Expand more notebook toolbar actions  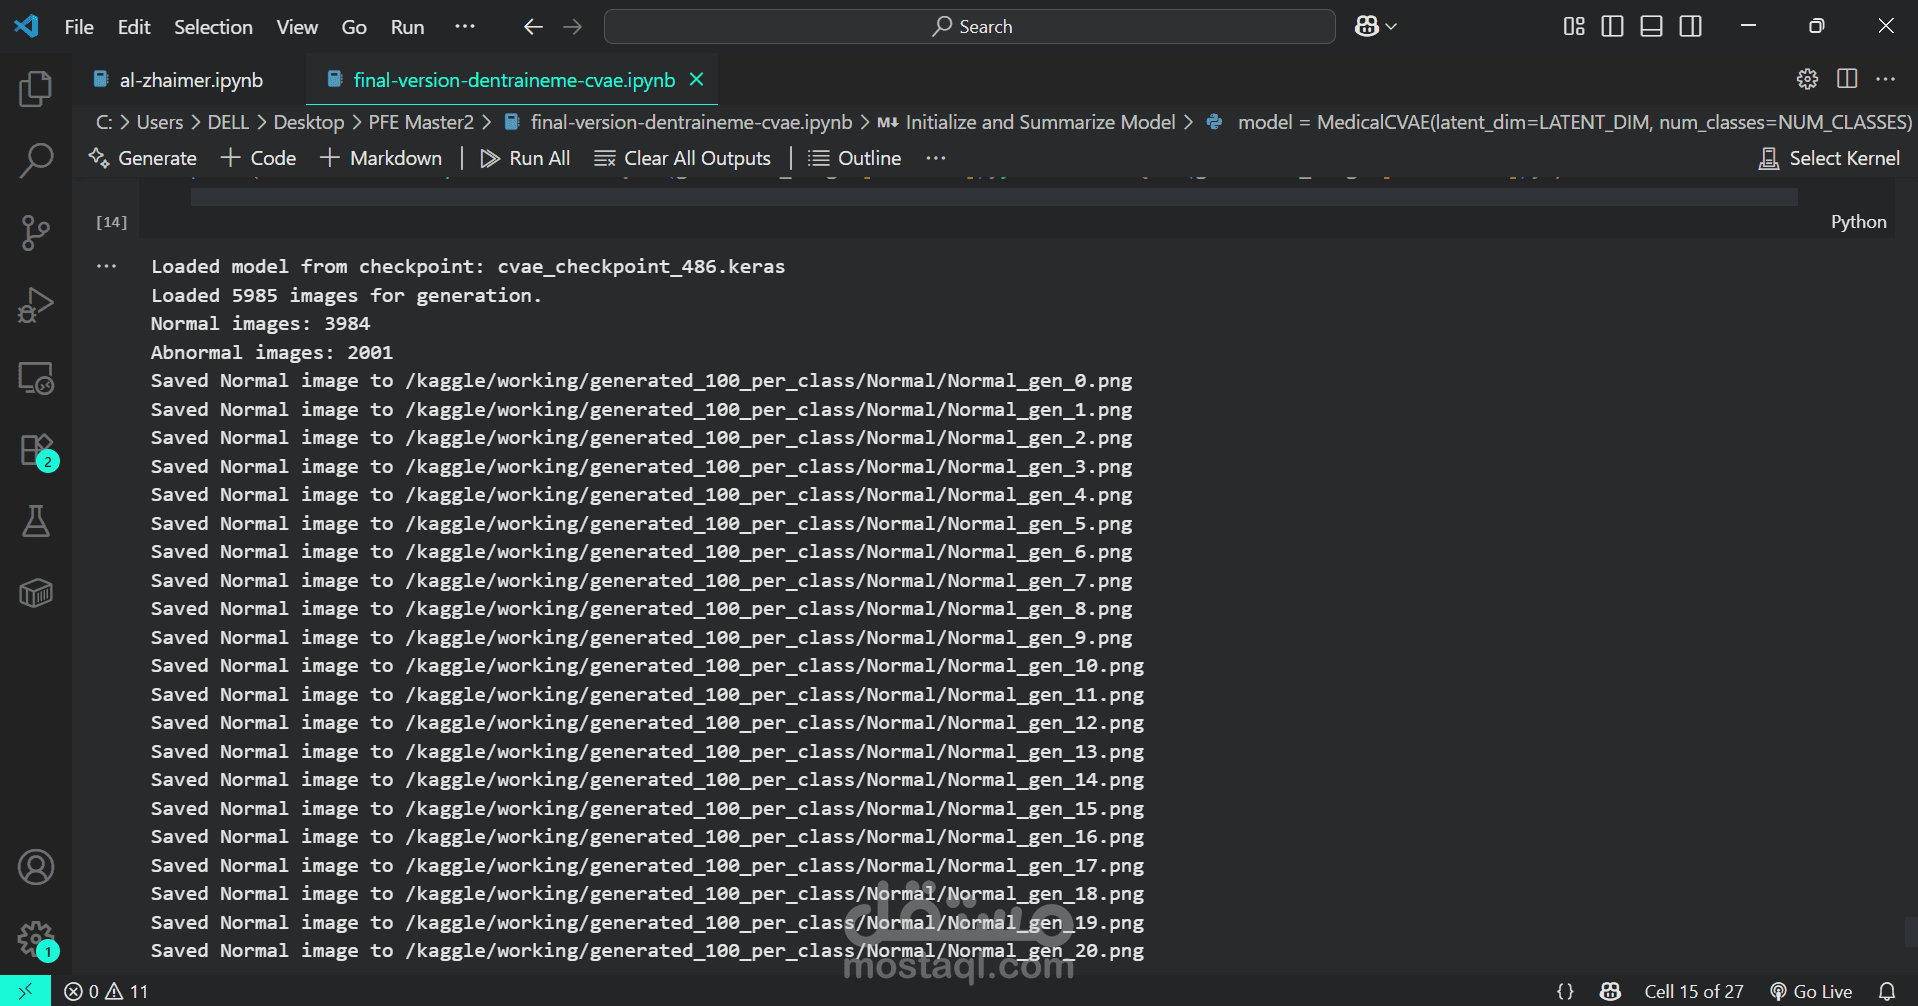(x=935, y=158)
